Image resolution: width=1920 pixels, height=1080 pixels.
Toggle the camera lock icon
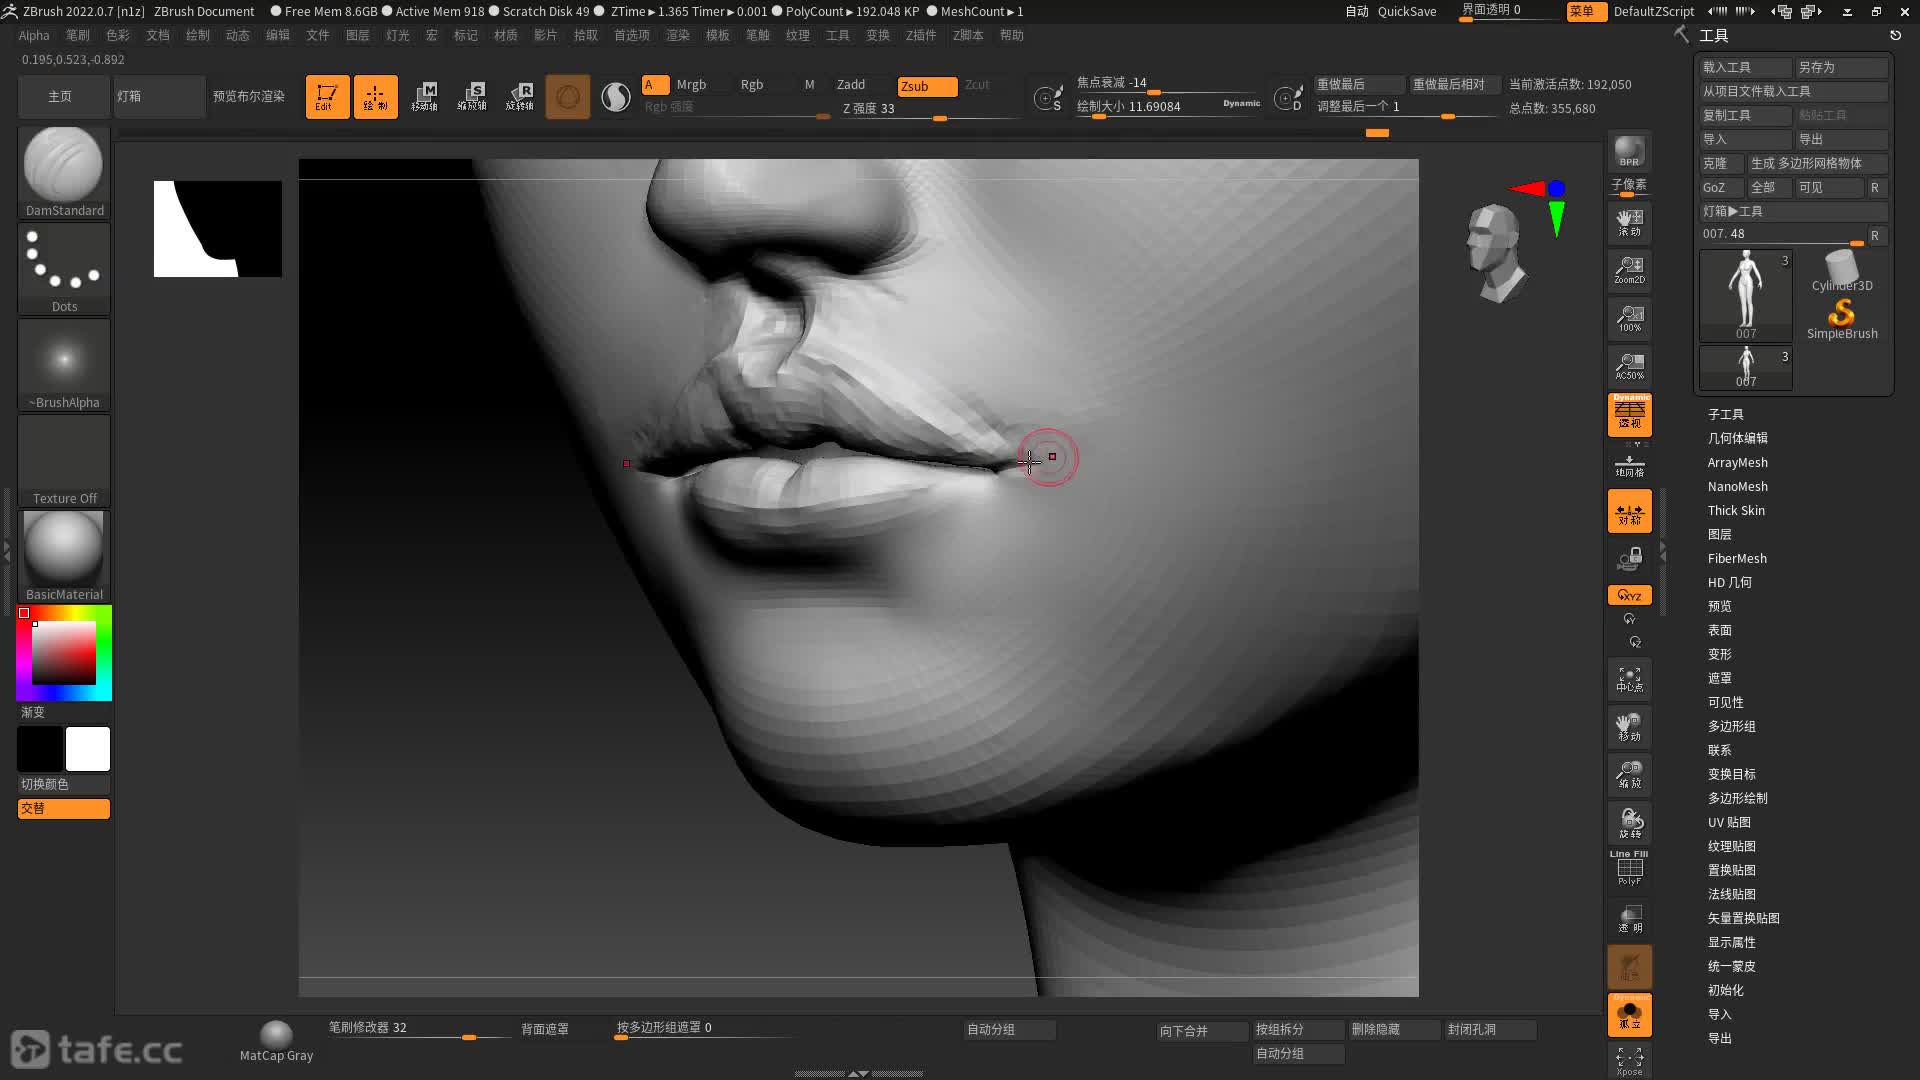tap(1629, 558)
